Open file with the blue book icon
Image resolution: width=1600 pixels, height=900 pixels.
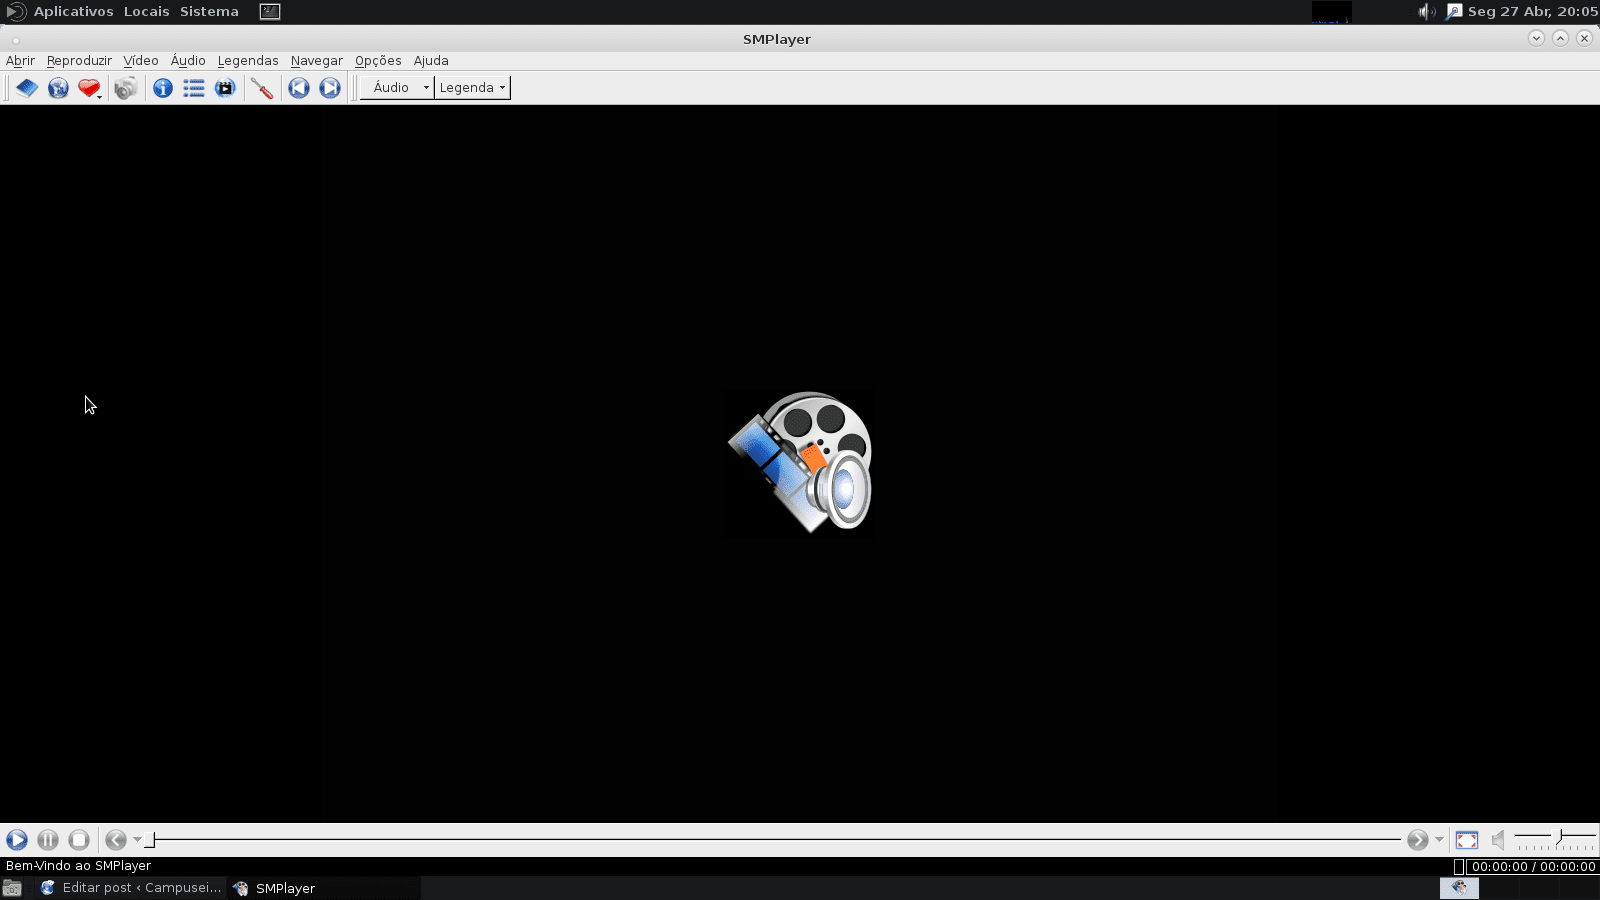(x=27, y=88)
